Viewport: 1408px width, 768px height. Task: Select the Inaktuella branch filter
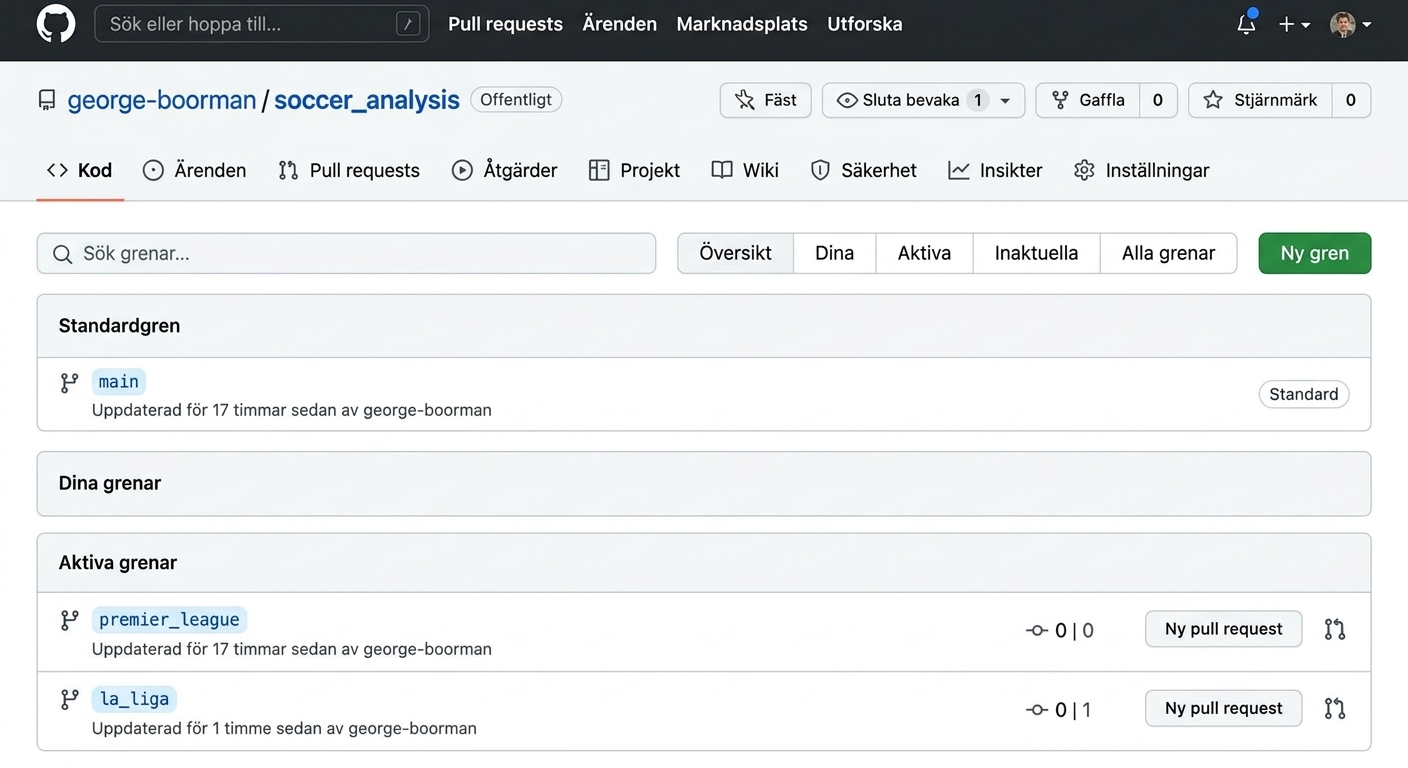pyautogui.click(x=1036, y=253)
